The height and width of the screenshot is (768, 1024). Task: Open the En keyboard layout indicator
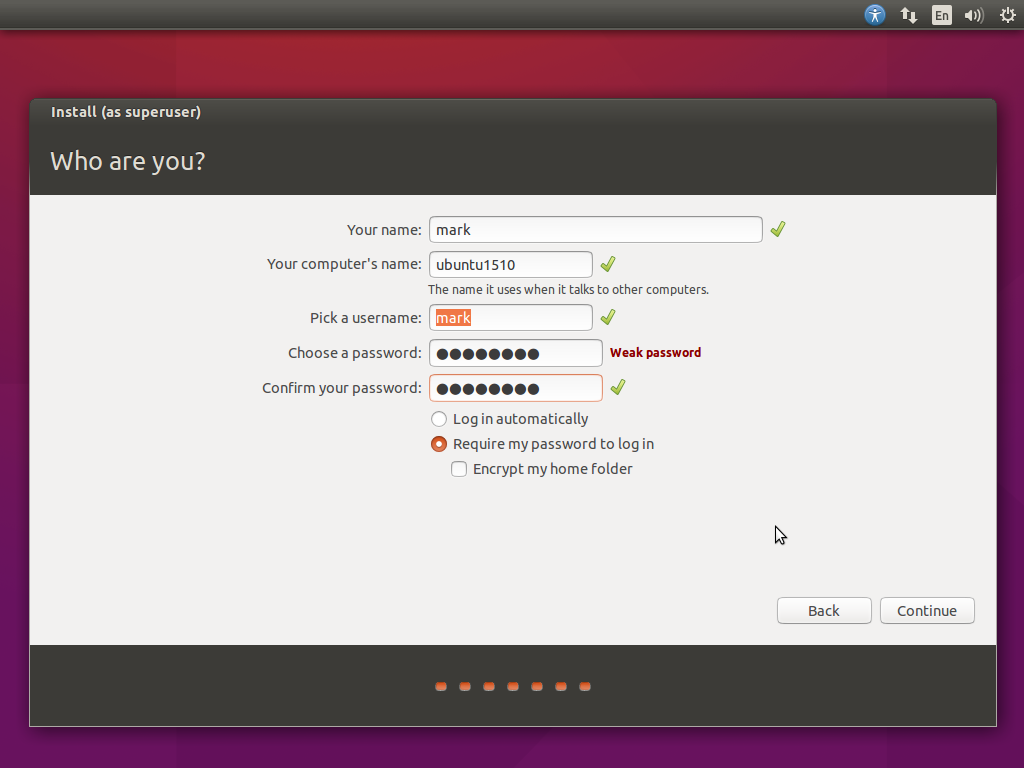click(x=941, y=15)
